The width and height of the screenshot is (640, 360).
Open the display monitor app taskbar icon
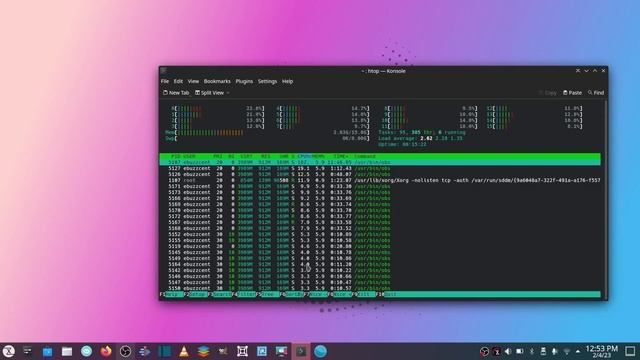(281, 351)
